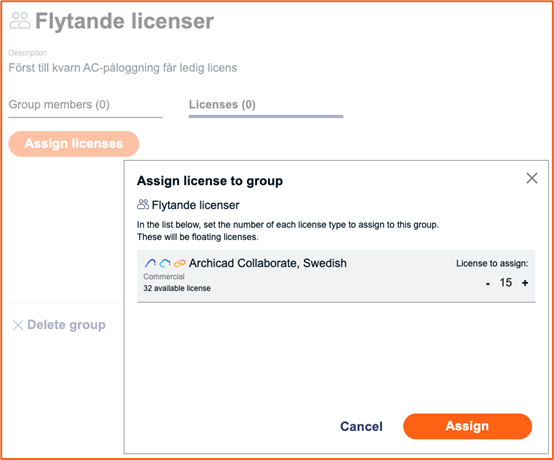Decrease license count with minus button
Screen dimensions: 554x460
(488, 283)
